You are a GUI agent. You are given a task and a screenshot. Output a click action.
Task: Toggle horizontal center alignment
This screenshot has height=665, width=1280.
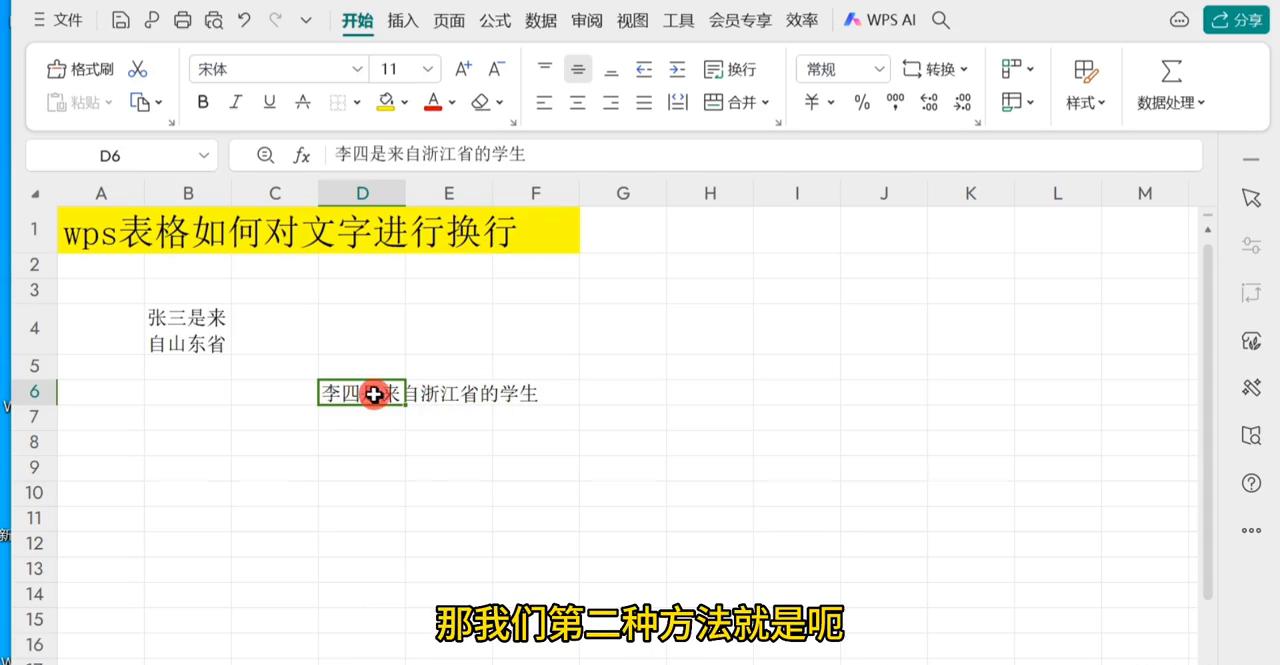[x=578, y=102]
